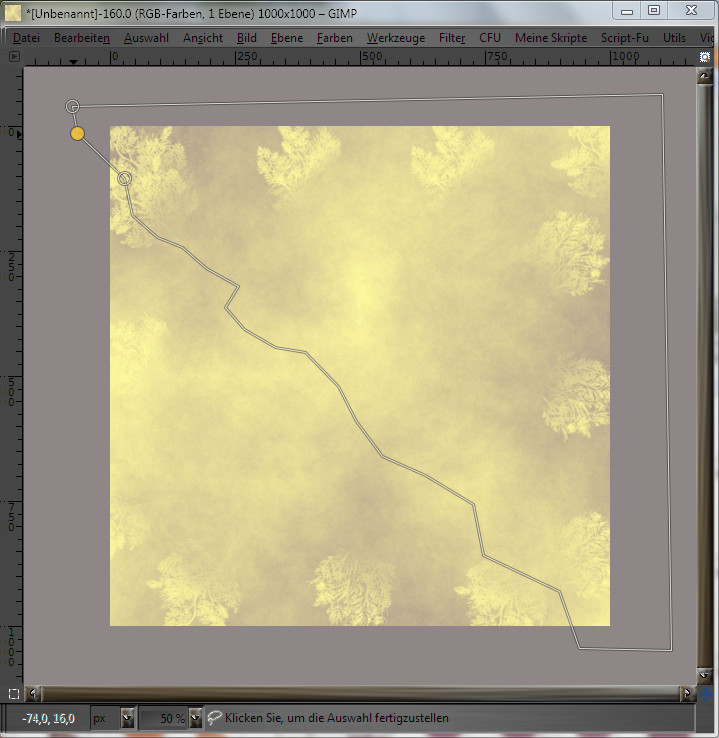Open the Filter menu
Viewport: 719px width, 738px height.
(452, 37)
